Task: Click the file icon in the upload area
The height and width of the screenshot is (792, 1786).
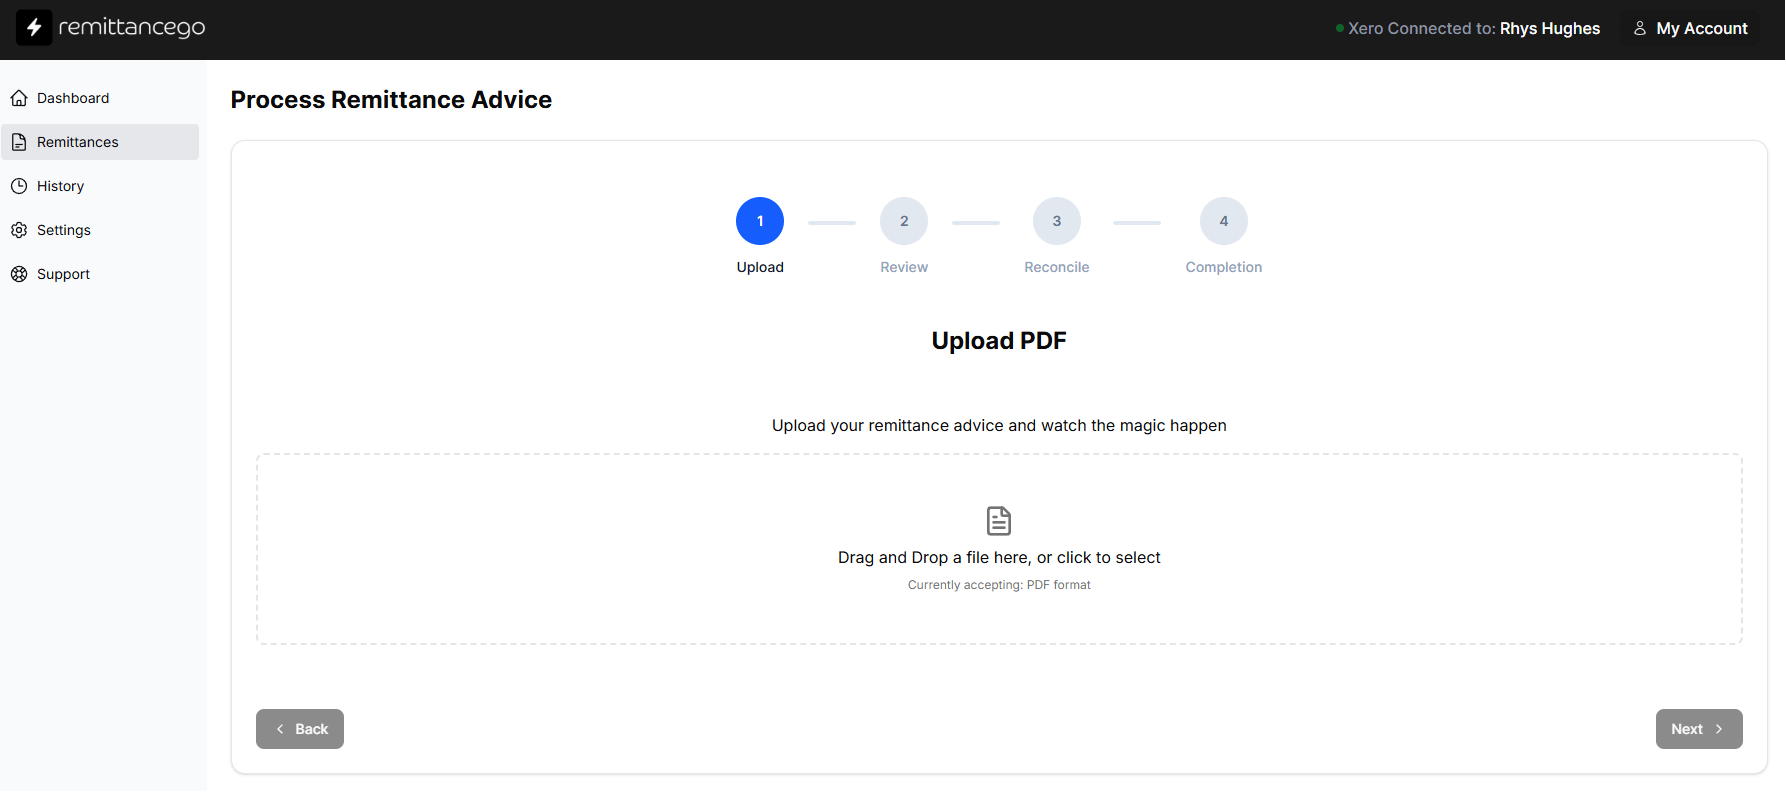Action: [x=998, y=521]
